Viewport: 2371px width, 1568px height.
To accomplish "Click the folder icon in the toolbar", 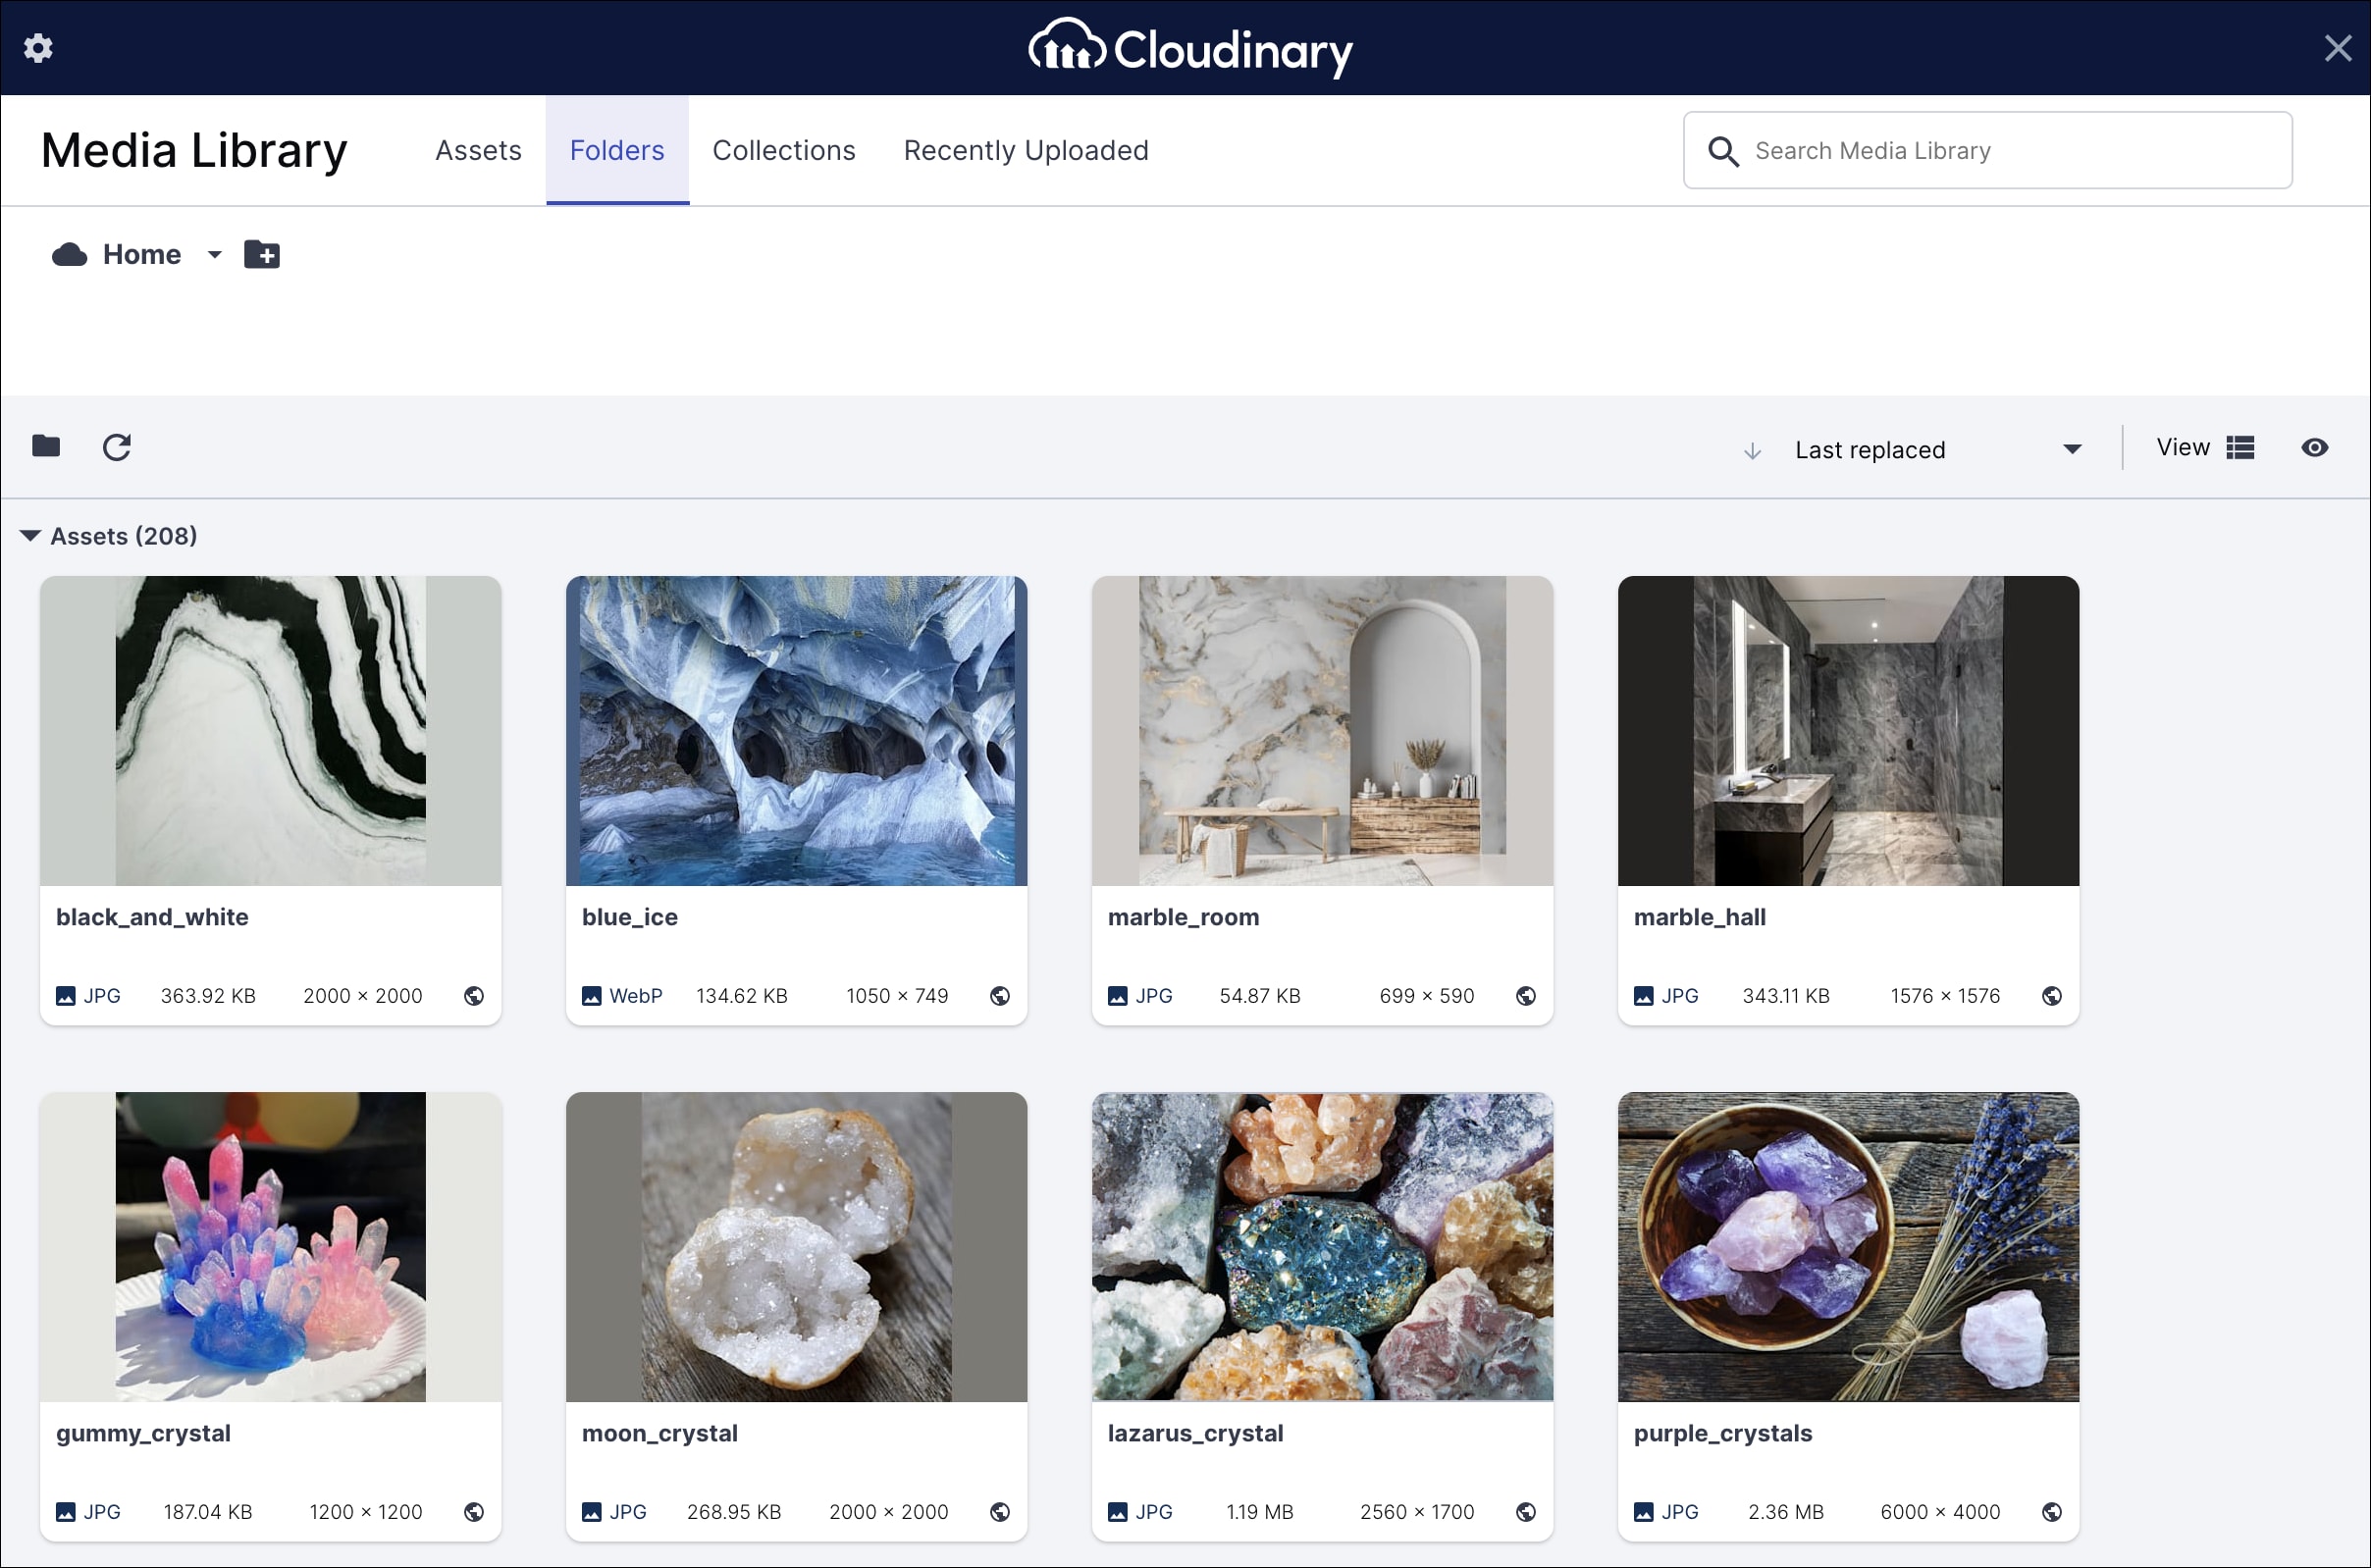I will pyautogui.click(x=46, y=446).
